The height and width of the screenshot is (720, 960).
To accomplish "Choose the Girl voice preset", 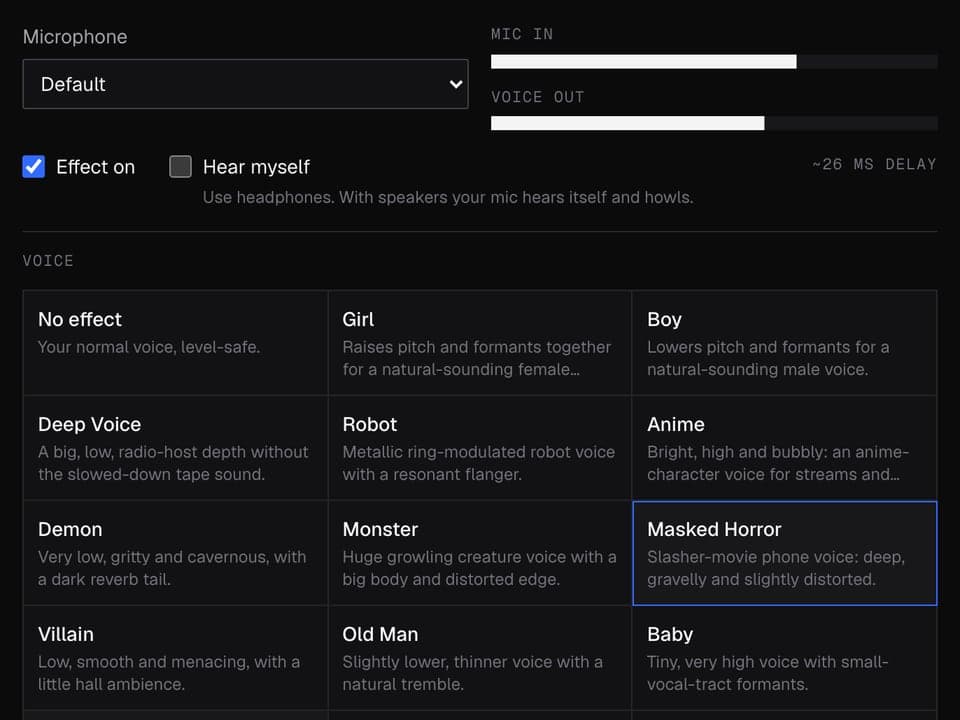I will (479, 343).
